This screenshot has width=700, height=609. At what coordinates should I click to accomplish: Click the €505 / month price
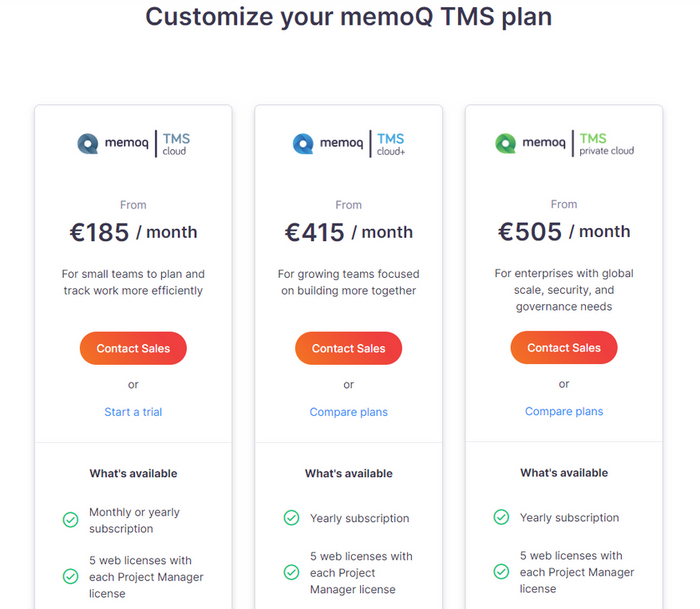(564, 232)
